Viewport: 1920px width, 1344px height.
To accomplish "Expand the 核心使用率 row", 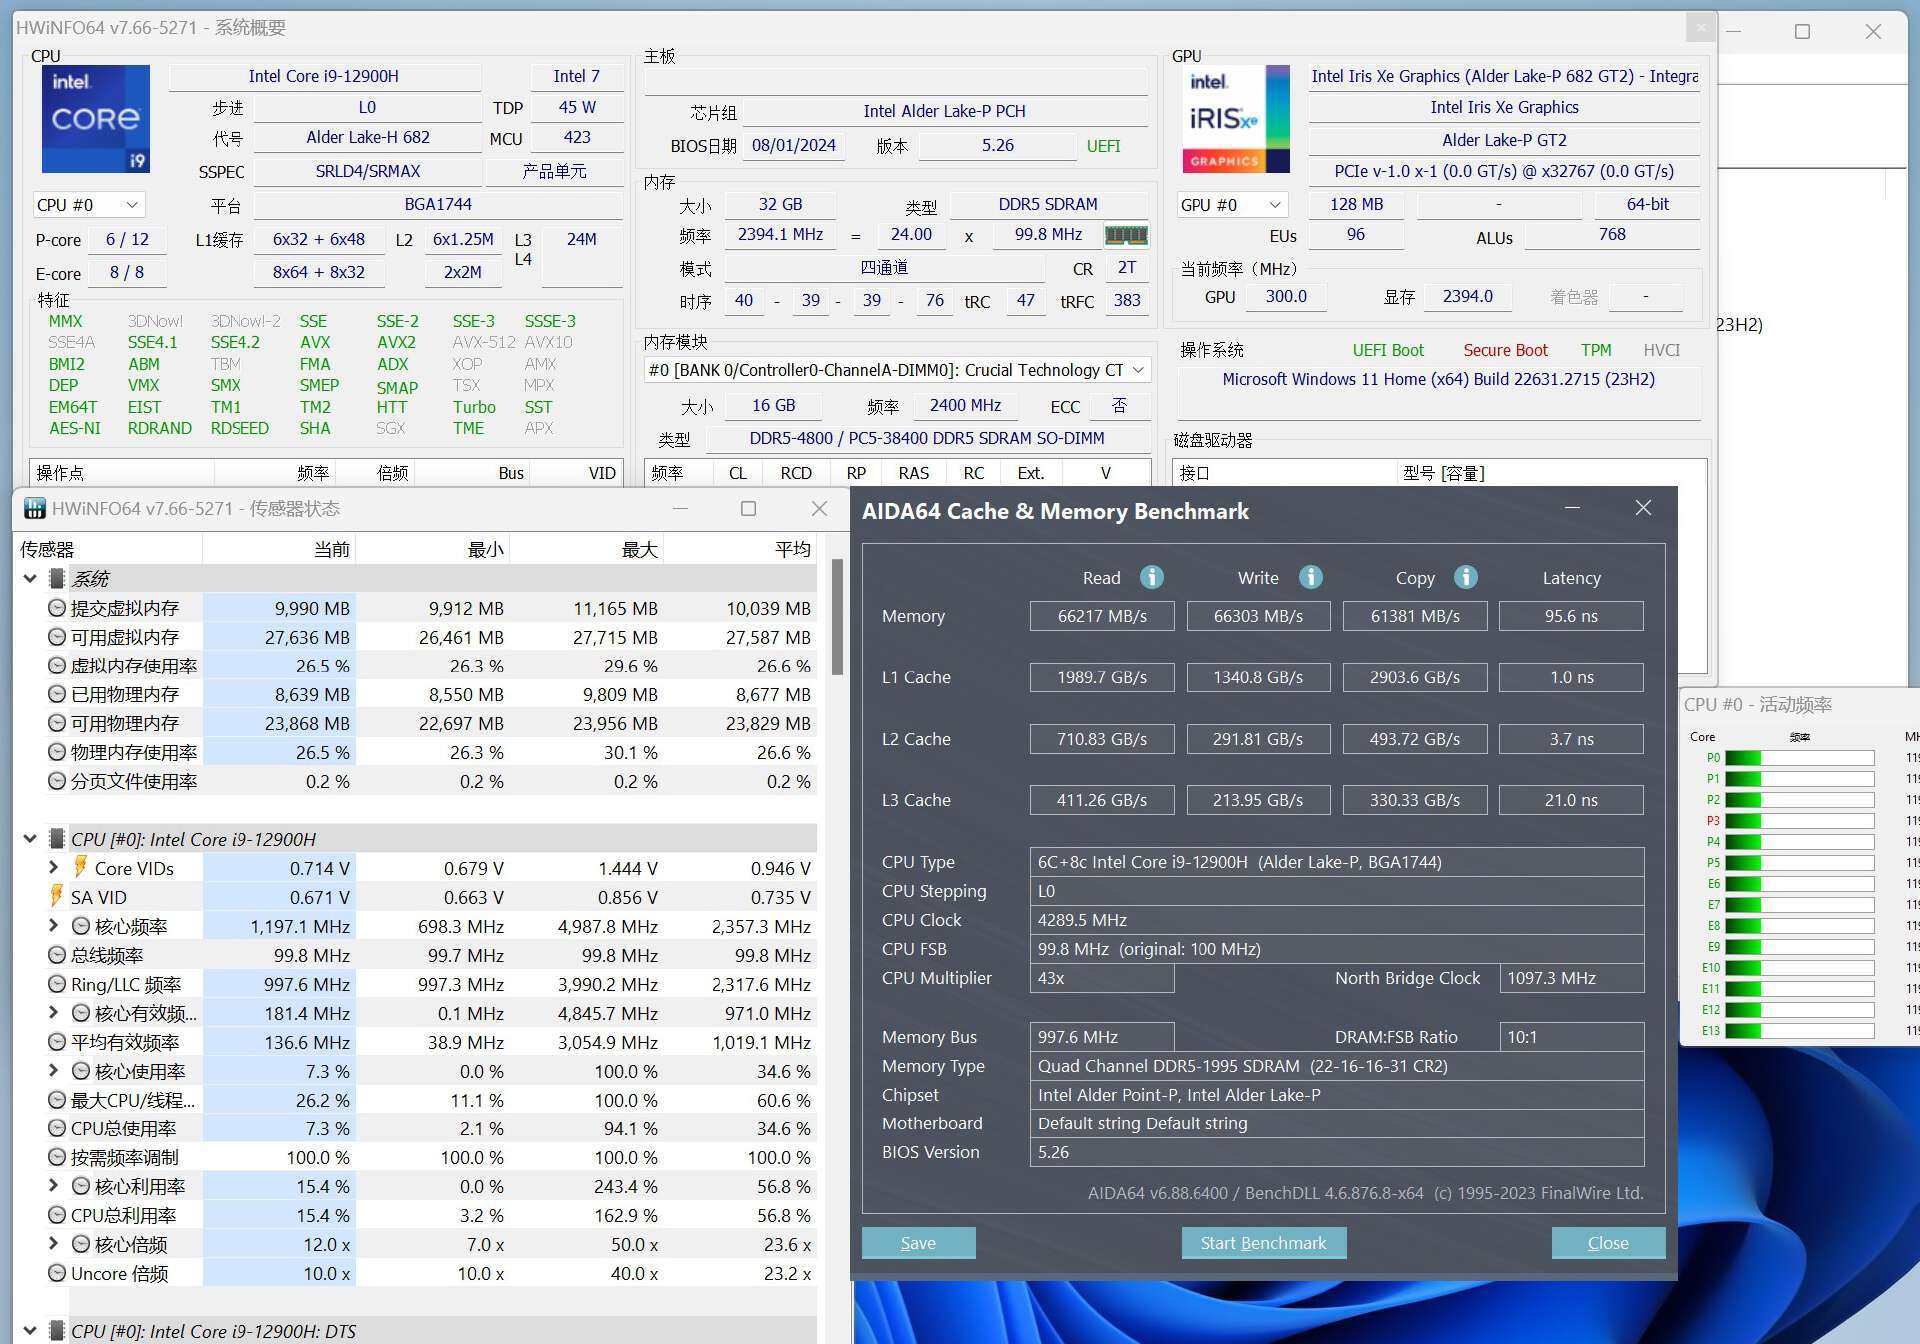I will pyautogui.click(x=54, y=1070).
